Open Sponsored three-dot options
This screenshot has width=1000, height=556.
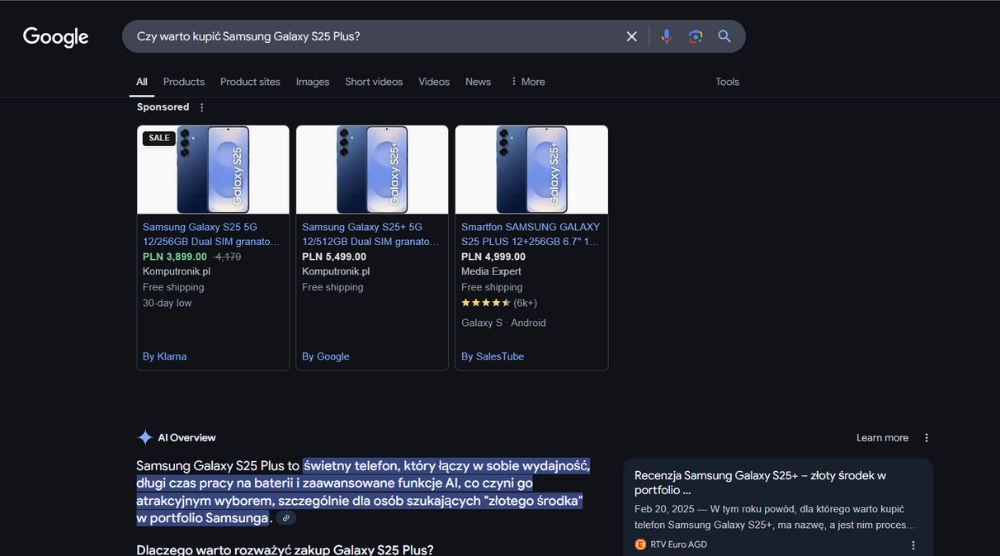point(202,107)
